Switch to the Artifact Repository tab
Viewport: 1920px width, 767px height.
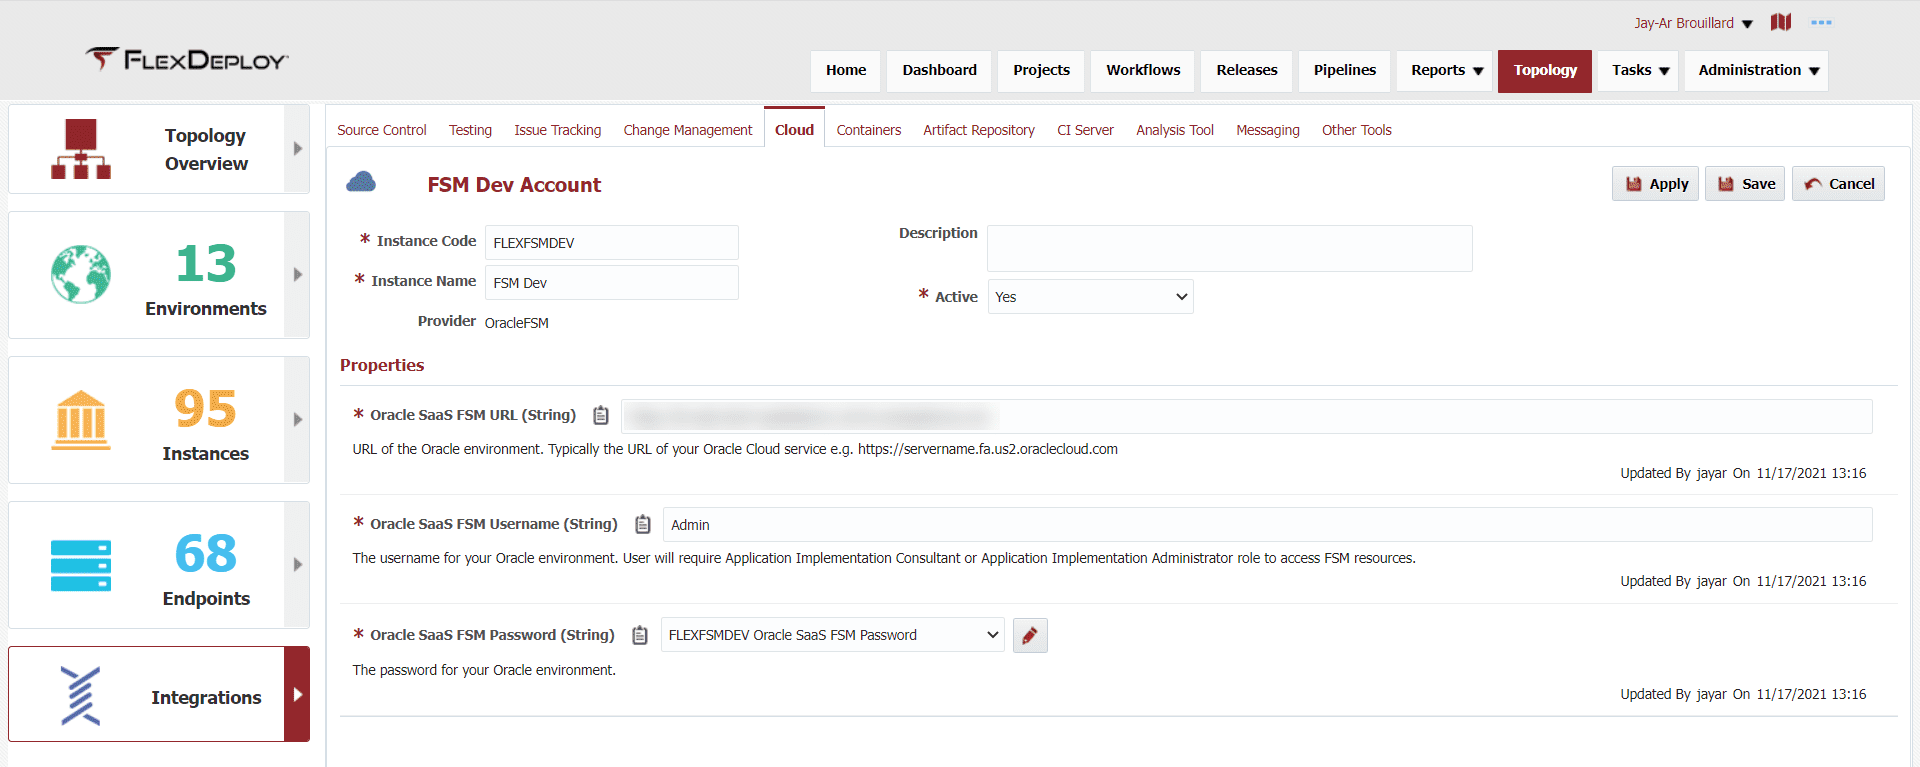pos(979,130)
